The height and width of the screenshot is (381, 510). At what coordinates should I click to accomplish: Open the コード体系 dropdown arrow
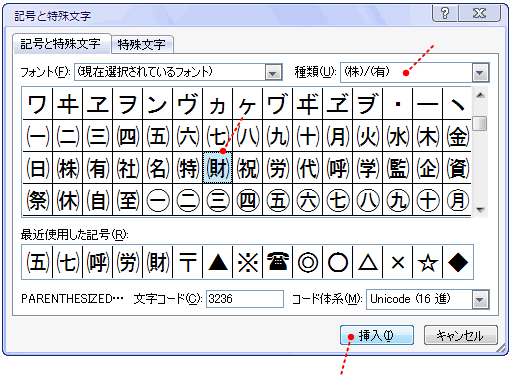(480, 299)
